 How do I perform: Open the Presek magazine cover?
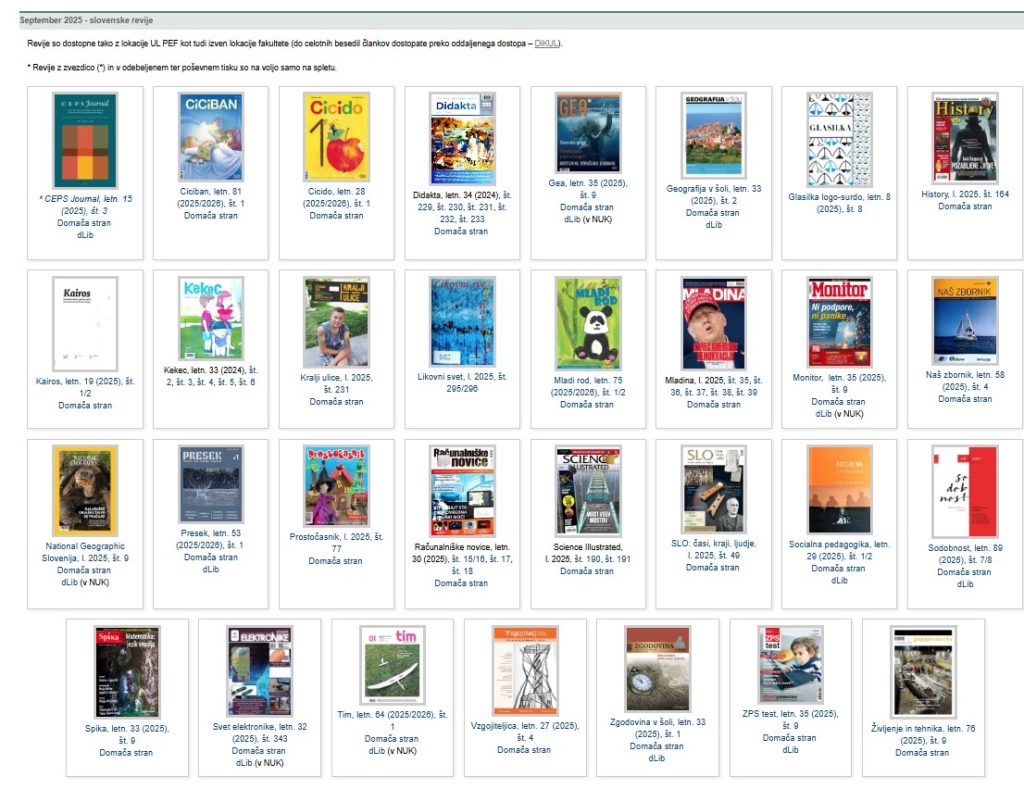[210, 484]
